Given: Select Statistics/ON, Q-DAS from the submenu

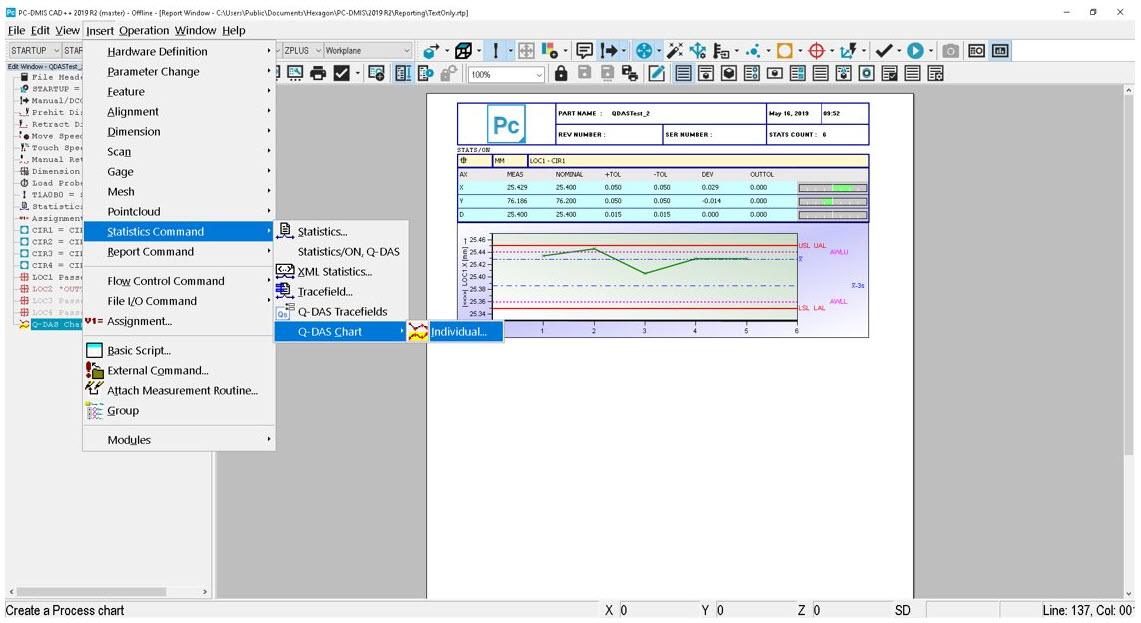Looking at the screenshot, I should 348,251.
